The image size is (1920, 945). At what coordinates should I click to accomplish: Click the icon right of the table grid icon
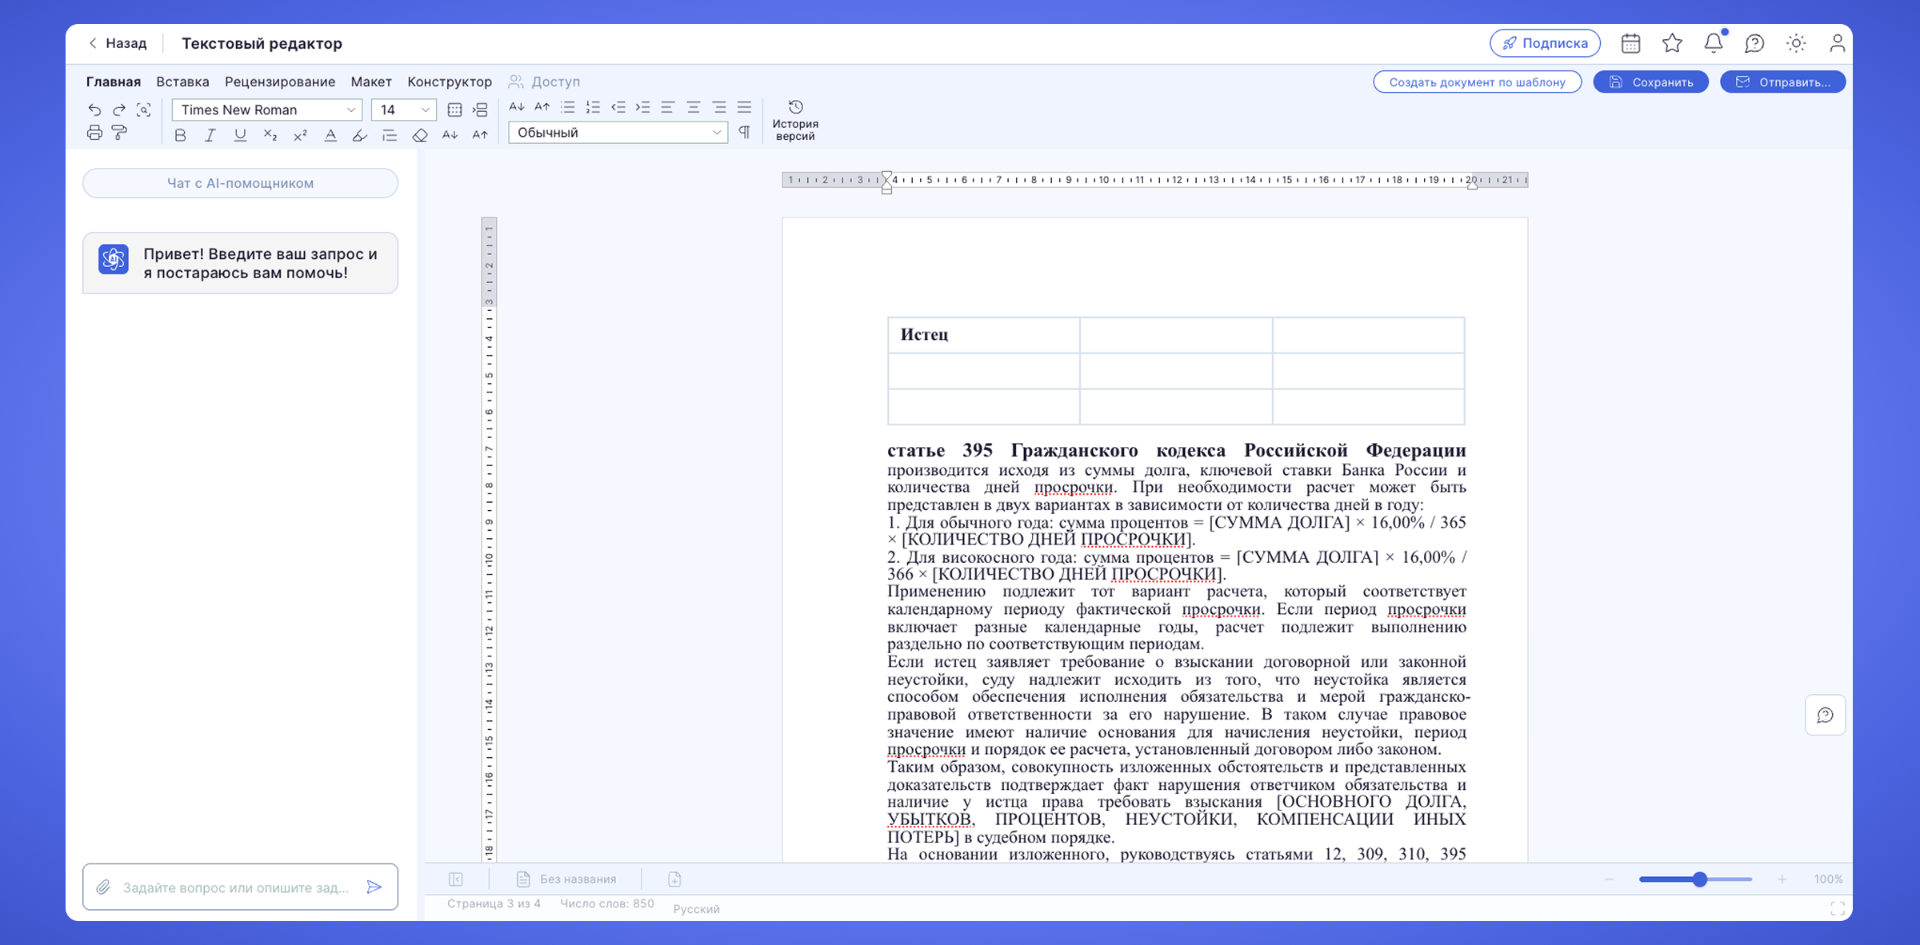[480, 109]
